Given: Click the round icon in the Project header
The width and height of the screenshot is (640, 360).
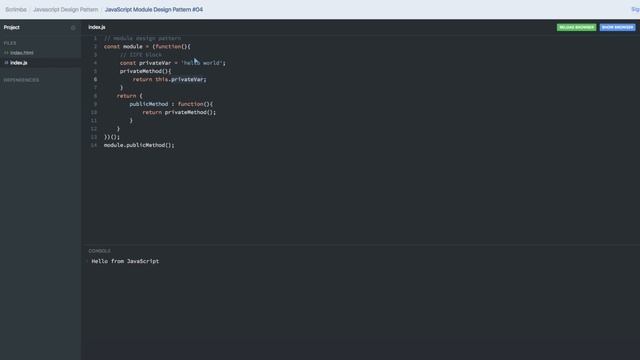Looking at the screenshot, I should click(x=73, y=28).
